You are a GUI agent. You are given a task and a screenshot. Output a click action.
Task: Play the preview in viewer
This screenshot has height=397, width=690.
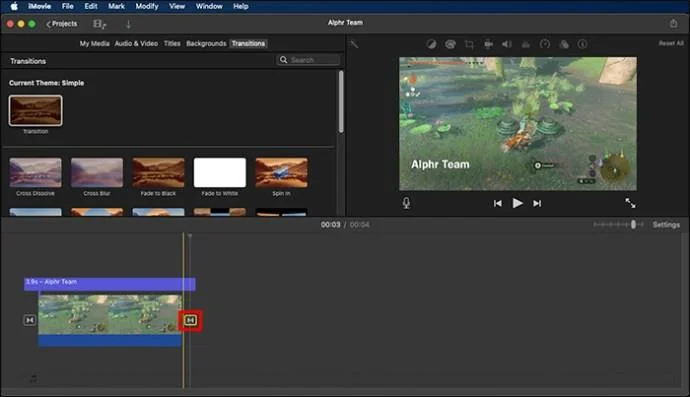(x=518, y=203)
